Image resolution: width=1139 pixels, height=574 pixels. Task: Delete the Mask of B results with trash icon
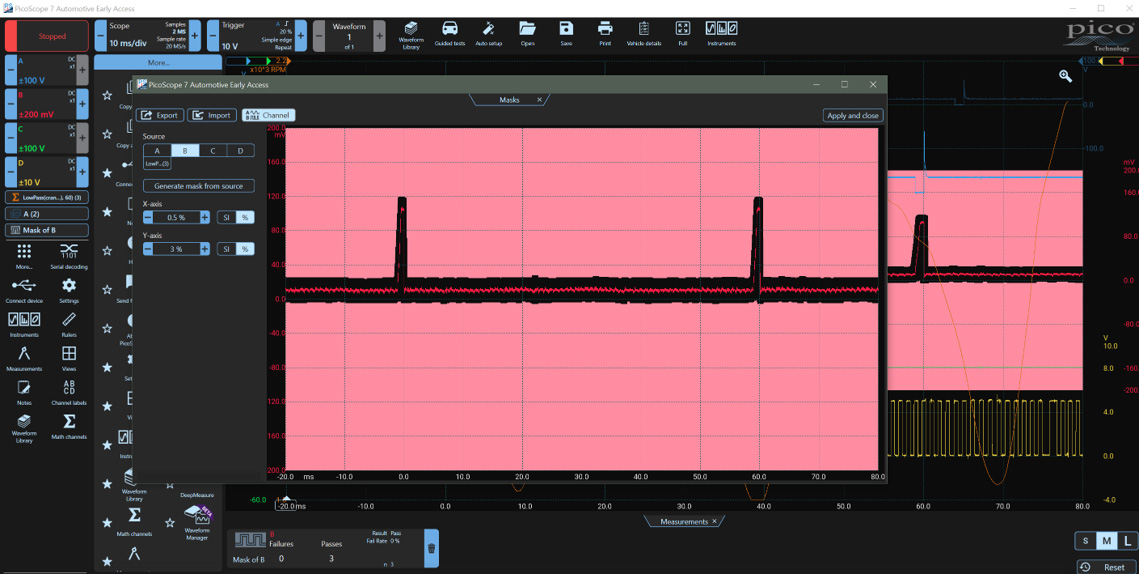coord(432,548)
